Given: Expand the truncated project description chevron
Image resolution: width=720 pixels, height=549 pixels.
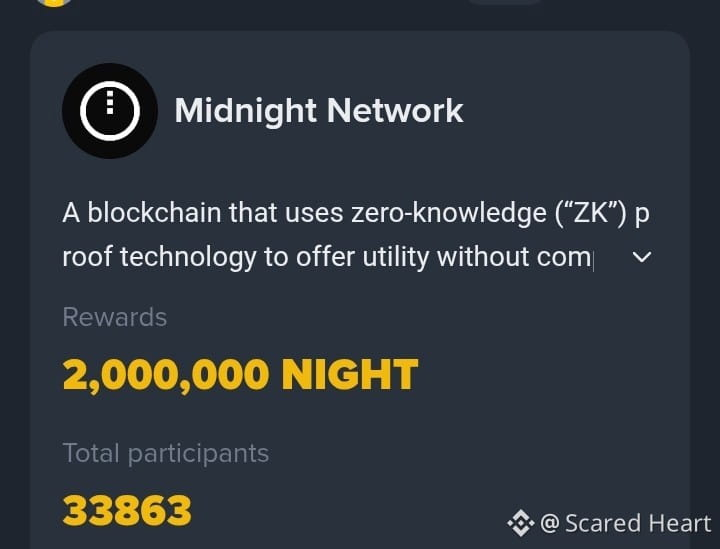Looking at the screenshot, I should tap(641, 257).
